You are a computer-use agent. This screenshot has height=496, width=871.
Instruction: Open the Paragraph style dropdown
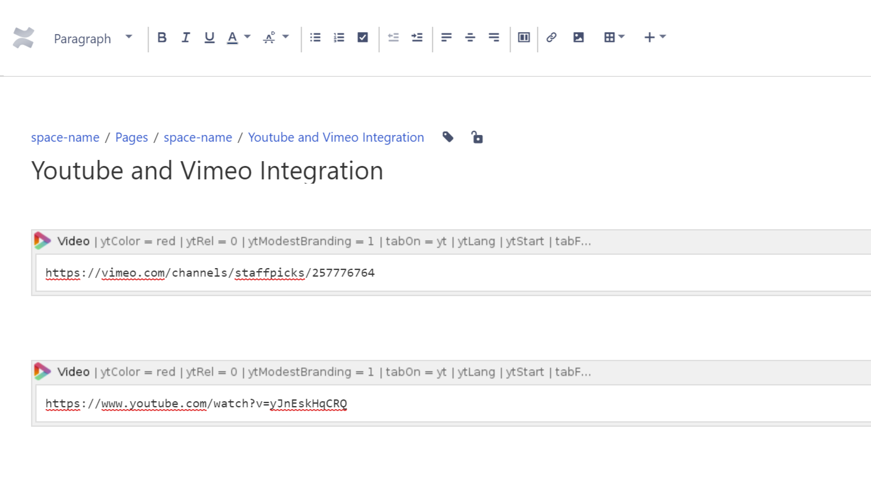tap(93, 38)
